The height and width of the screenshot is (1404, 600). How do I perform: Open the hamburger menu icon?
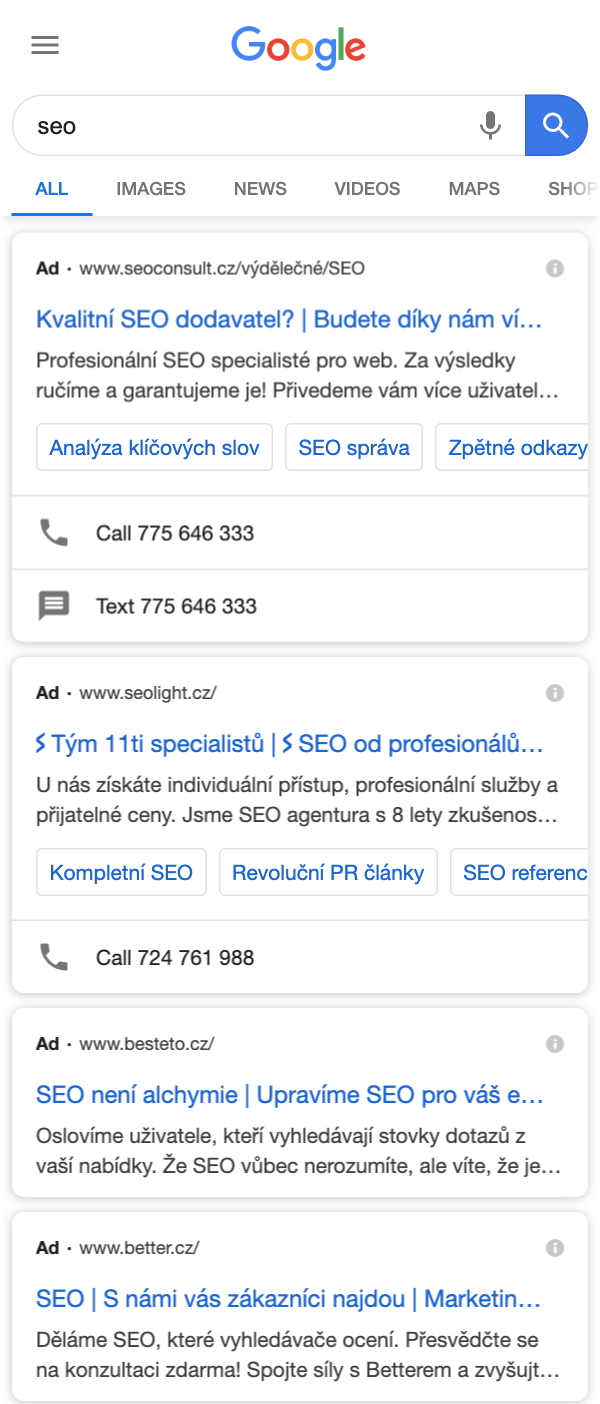45,45
